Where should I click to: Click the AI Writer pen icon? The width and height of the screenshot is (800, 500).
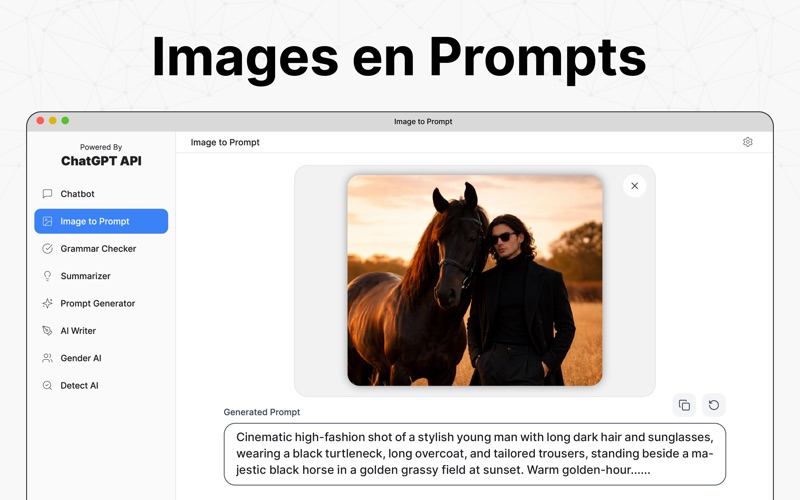tap(47, 331)
